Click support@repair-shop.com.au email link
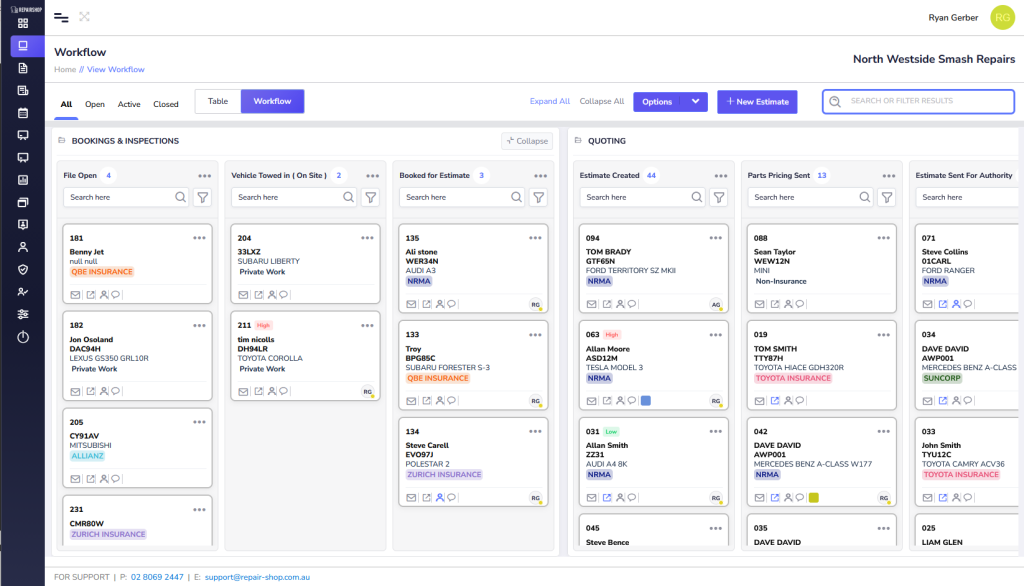 257,578
